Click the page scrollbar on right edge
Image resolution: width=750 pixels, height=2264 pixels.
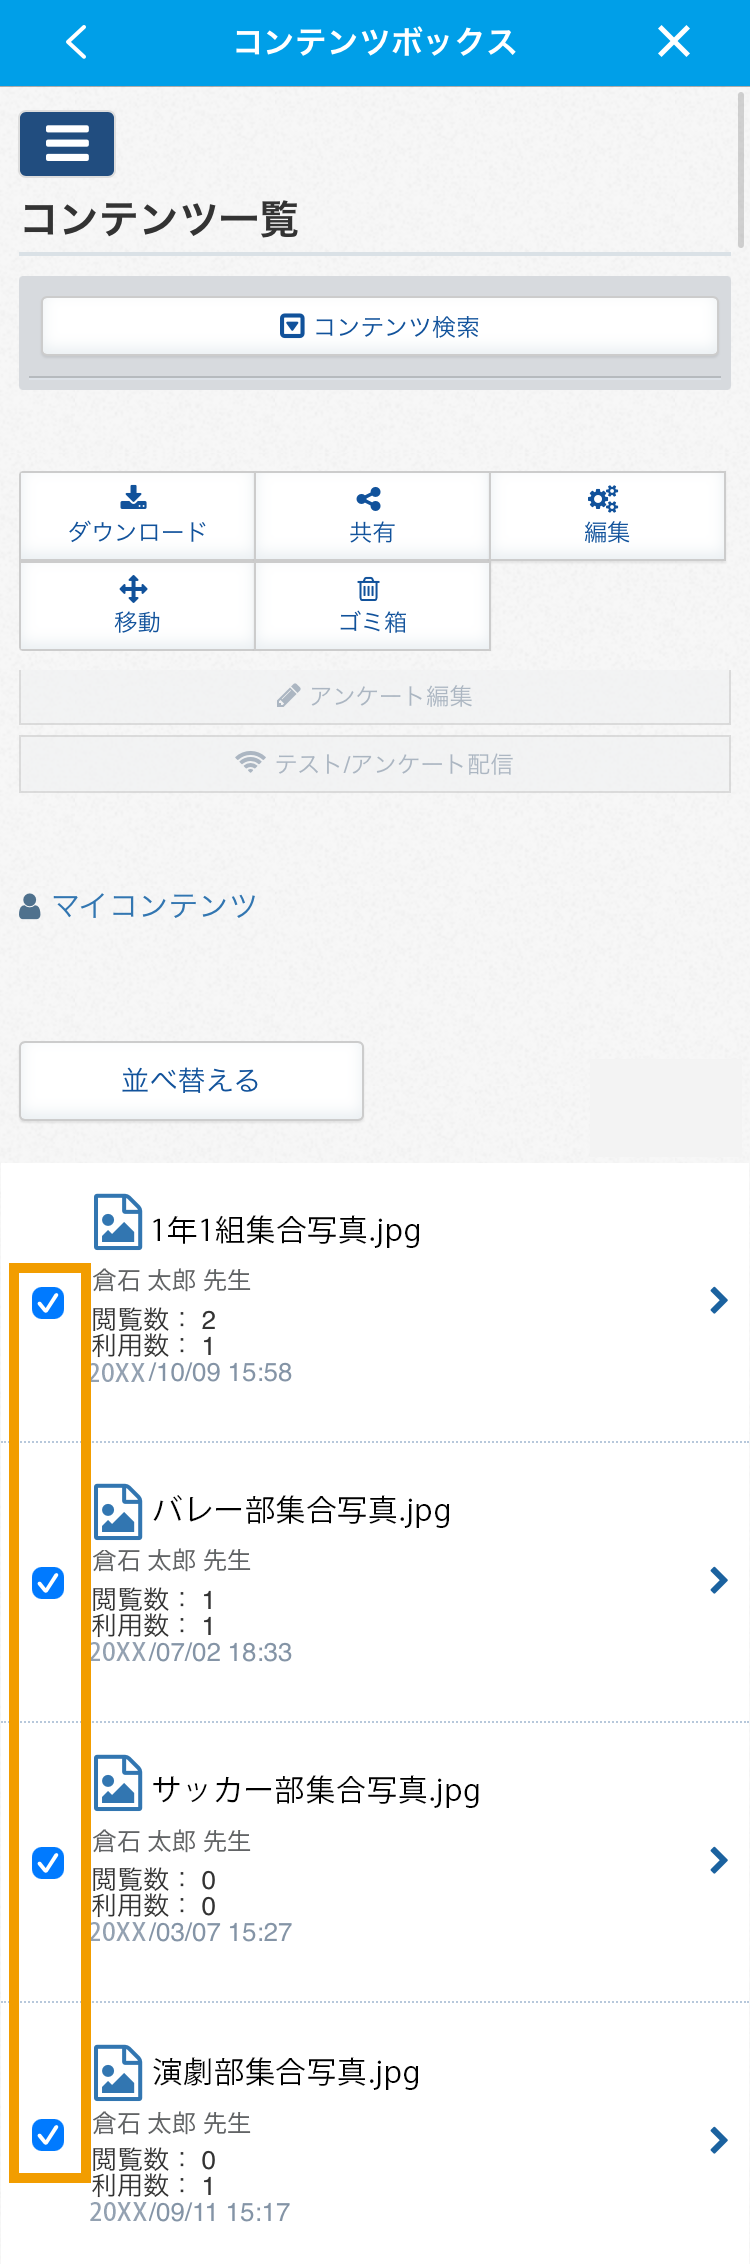pos(741,170)
